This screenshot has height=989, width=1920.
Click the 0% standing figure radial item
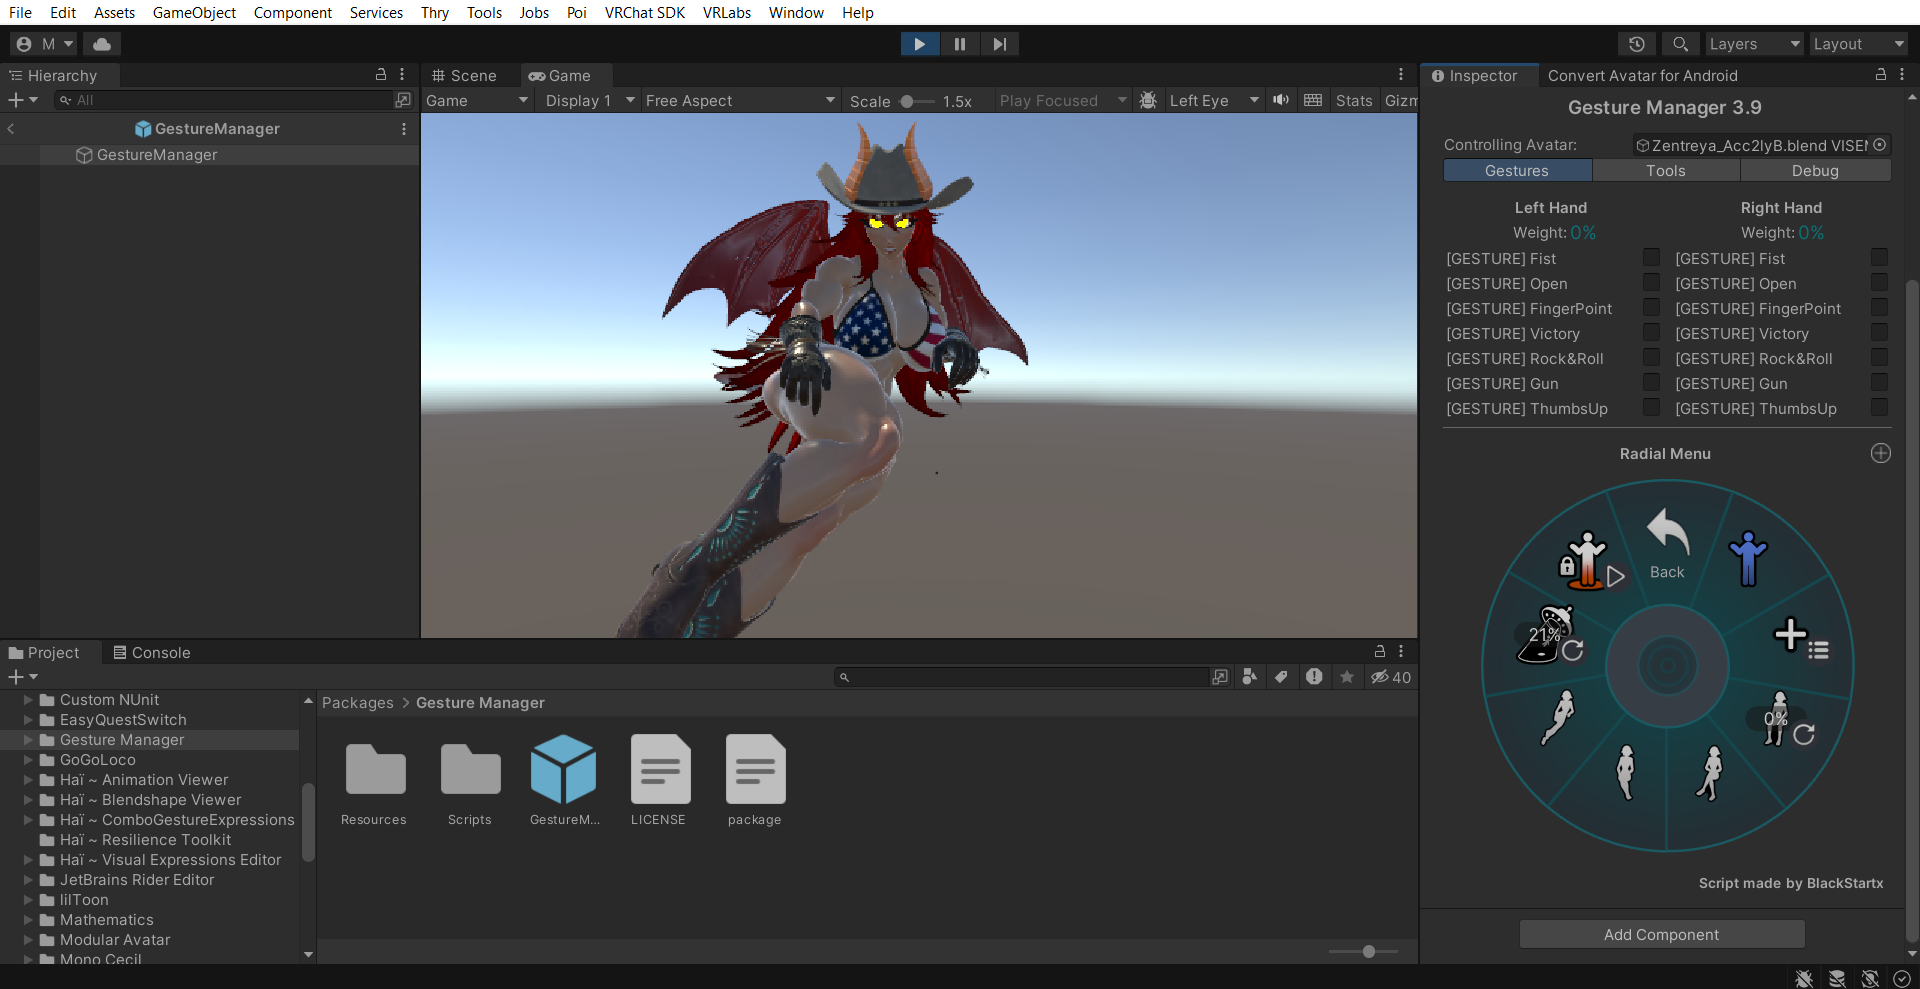coord(1787,720)
